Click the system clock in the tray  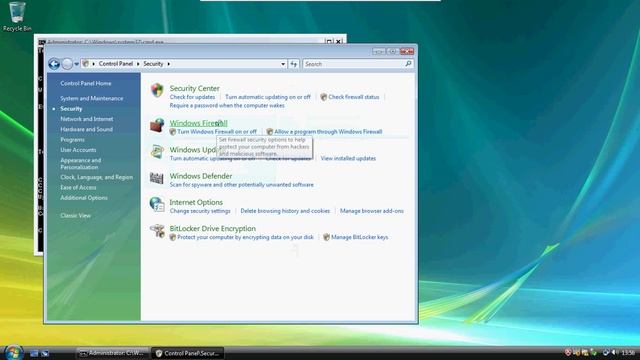pyautogui.click(x=628, y=353)
